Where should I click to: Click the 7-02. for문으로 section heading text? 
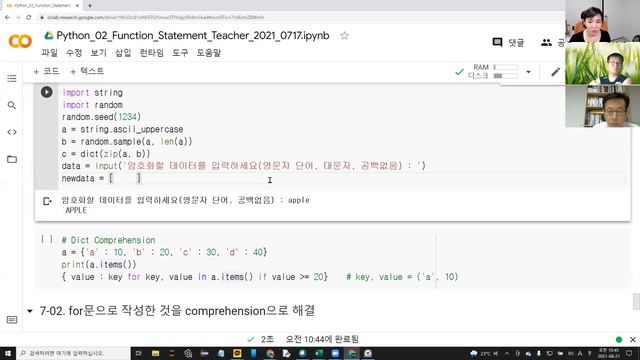click(x=177, y=311)
